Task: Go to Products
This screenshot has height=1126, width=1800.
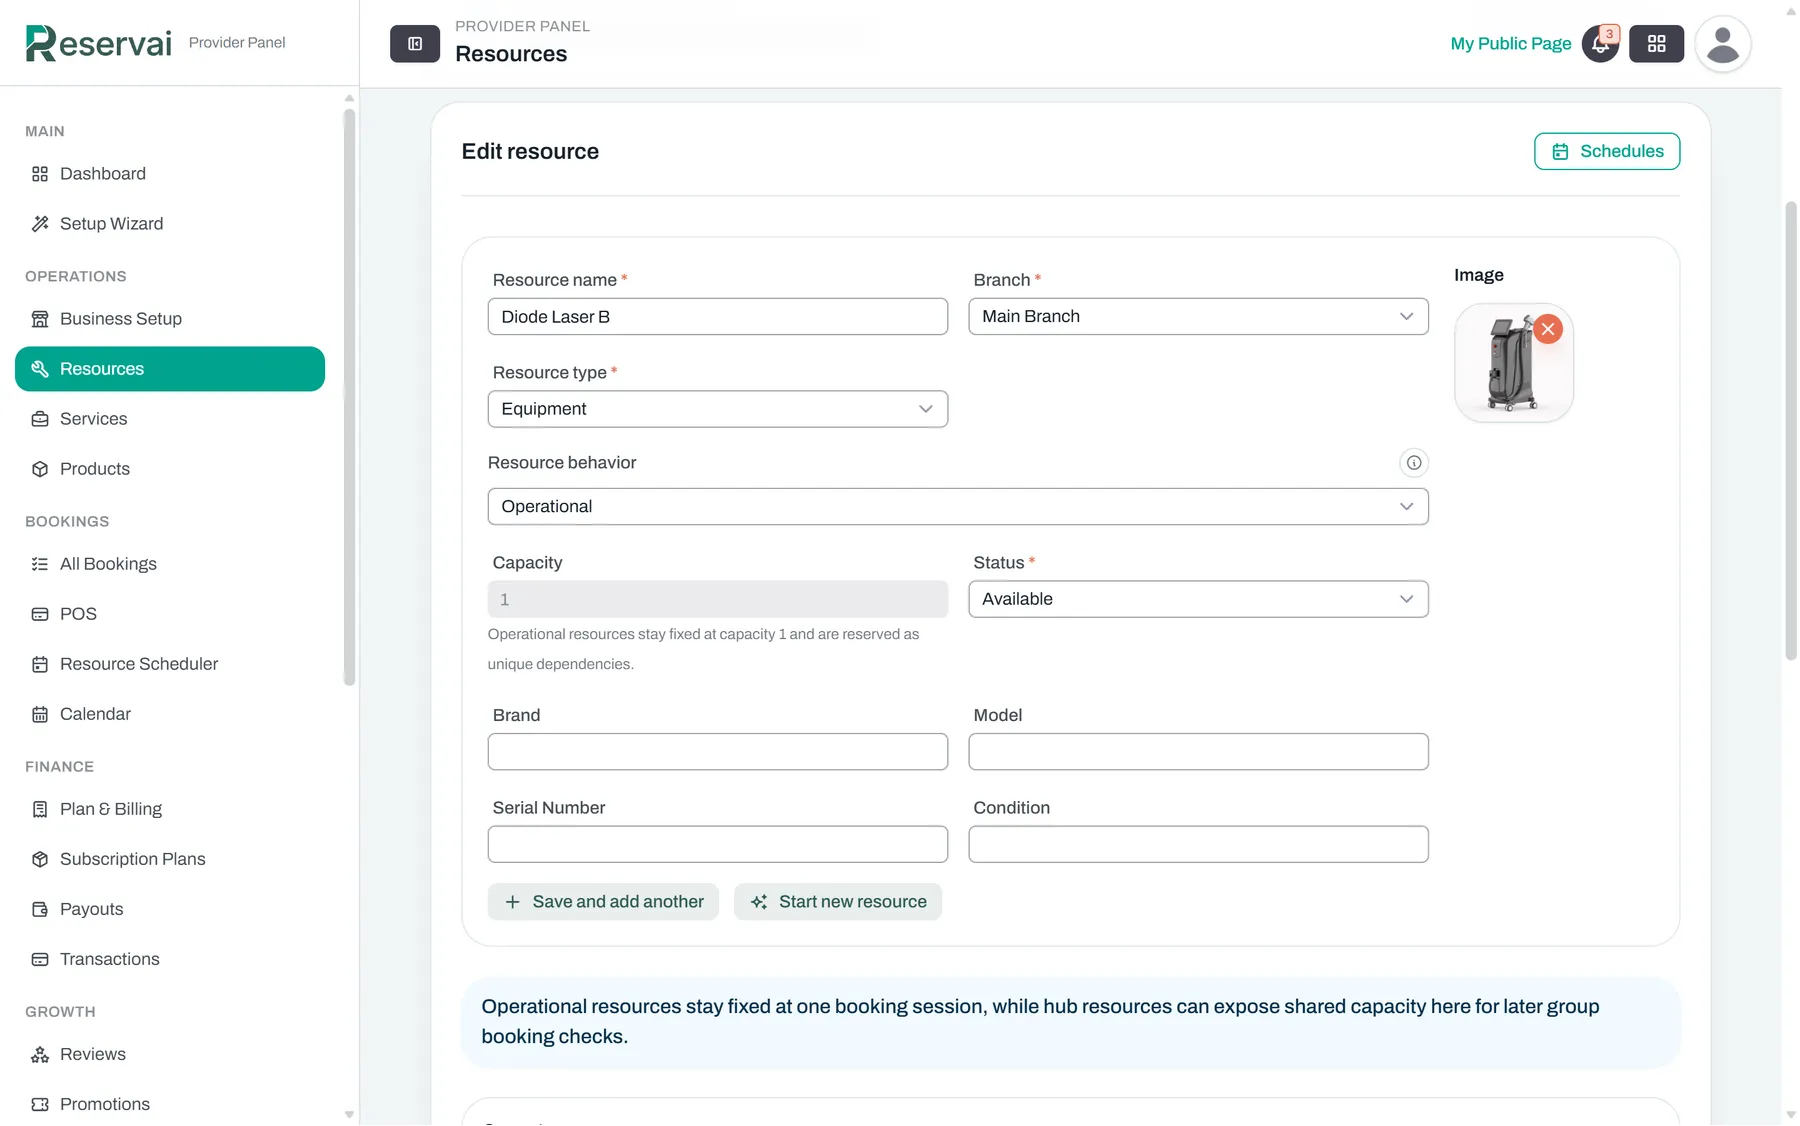Action: point(170,469)
